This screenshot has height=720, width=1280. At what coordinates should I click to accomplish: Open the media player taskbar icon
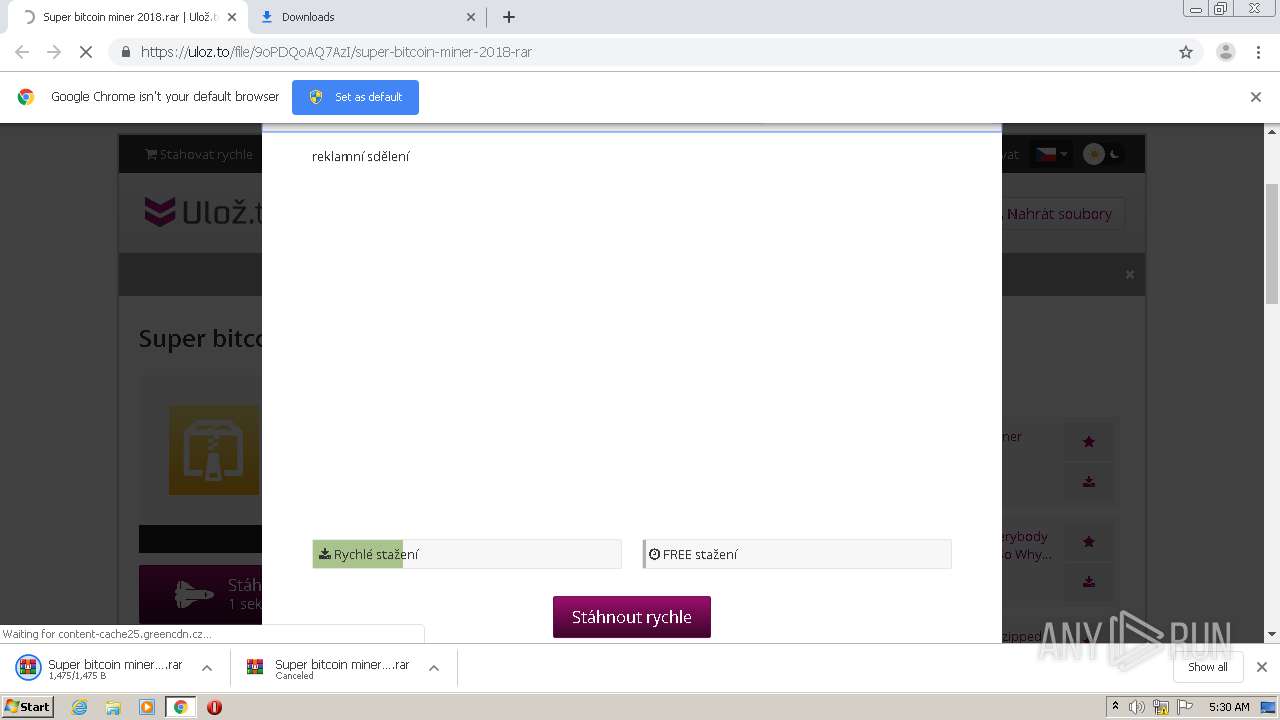[146, 707]
